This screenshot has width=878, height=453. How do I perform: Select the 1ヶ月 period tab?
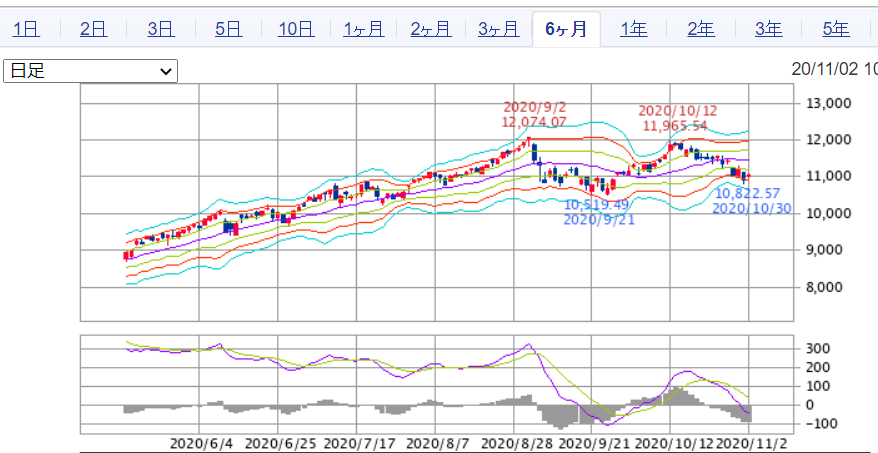point(363,29)
